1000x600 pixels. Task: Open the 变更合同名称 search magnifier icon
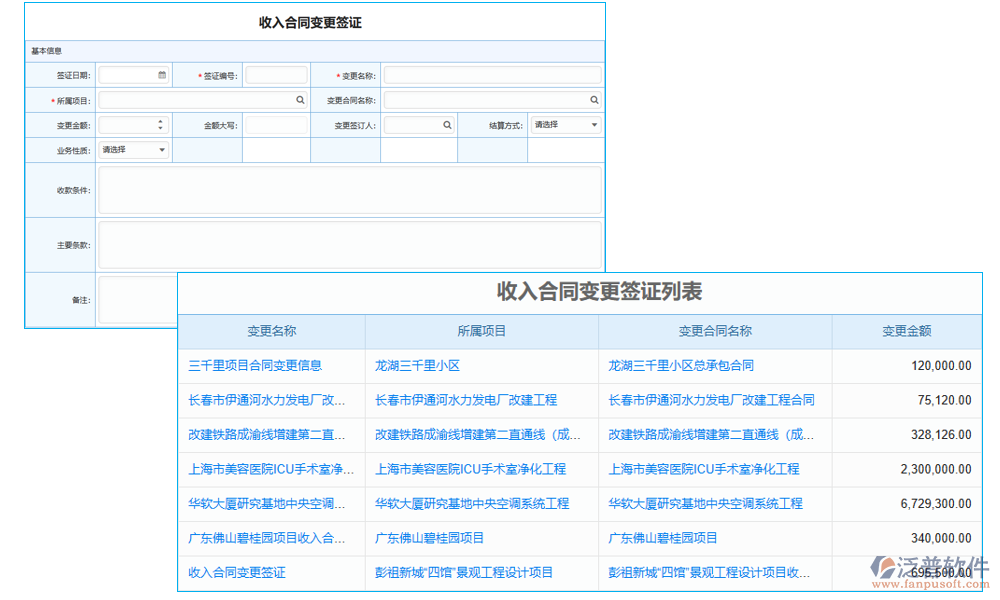tap(595, 99)
